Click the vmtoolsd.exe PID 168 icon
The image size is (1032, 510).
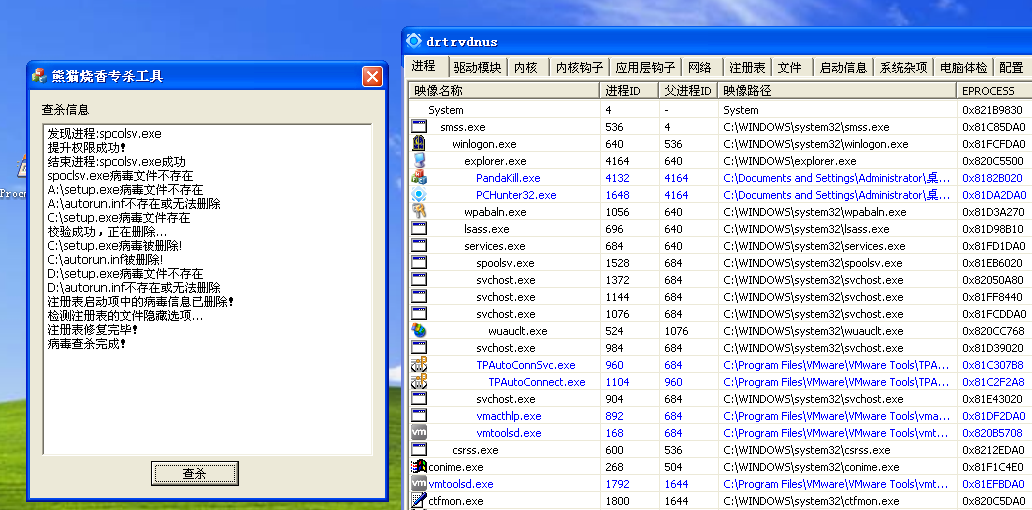419,433
